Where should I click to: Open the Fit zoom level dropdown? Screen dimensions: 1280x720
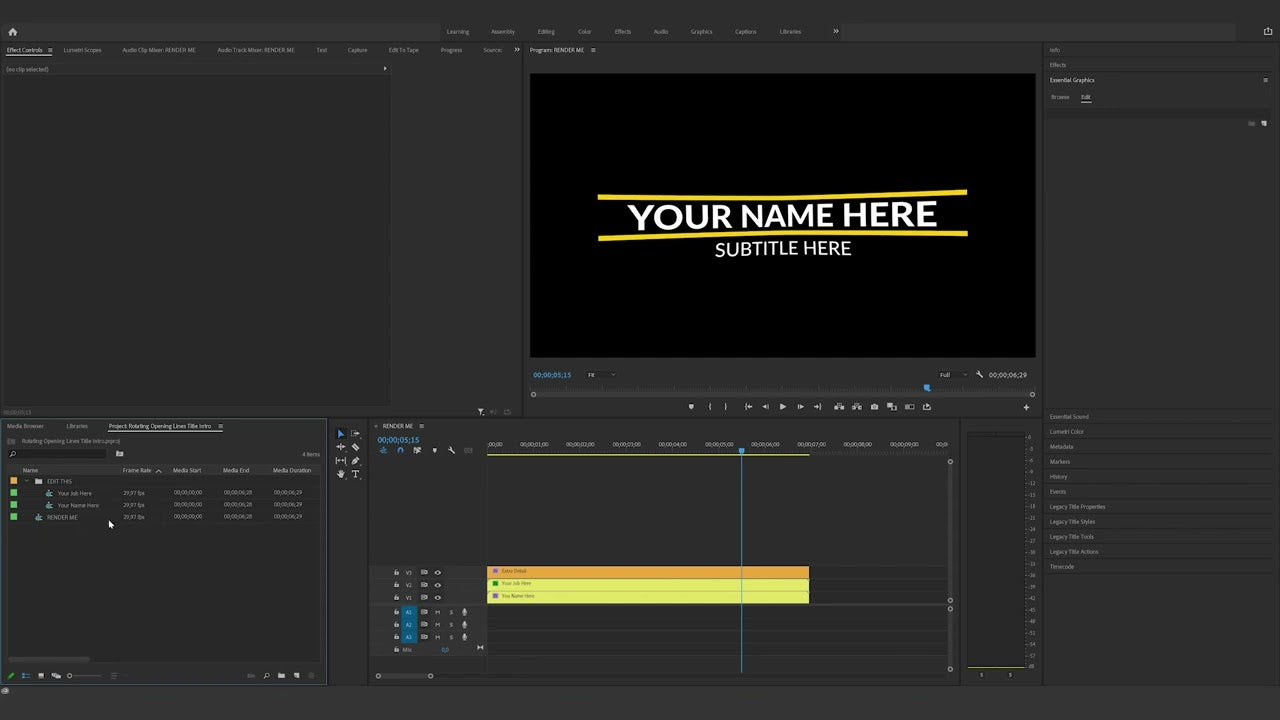[x=601, y=375]
